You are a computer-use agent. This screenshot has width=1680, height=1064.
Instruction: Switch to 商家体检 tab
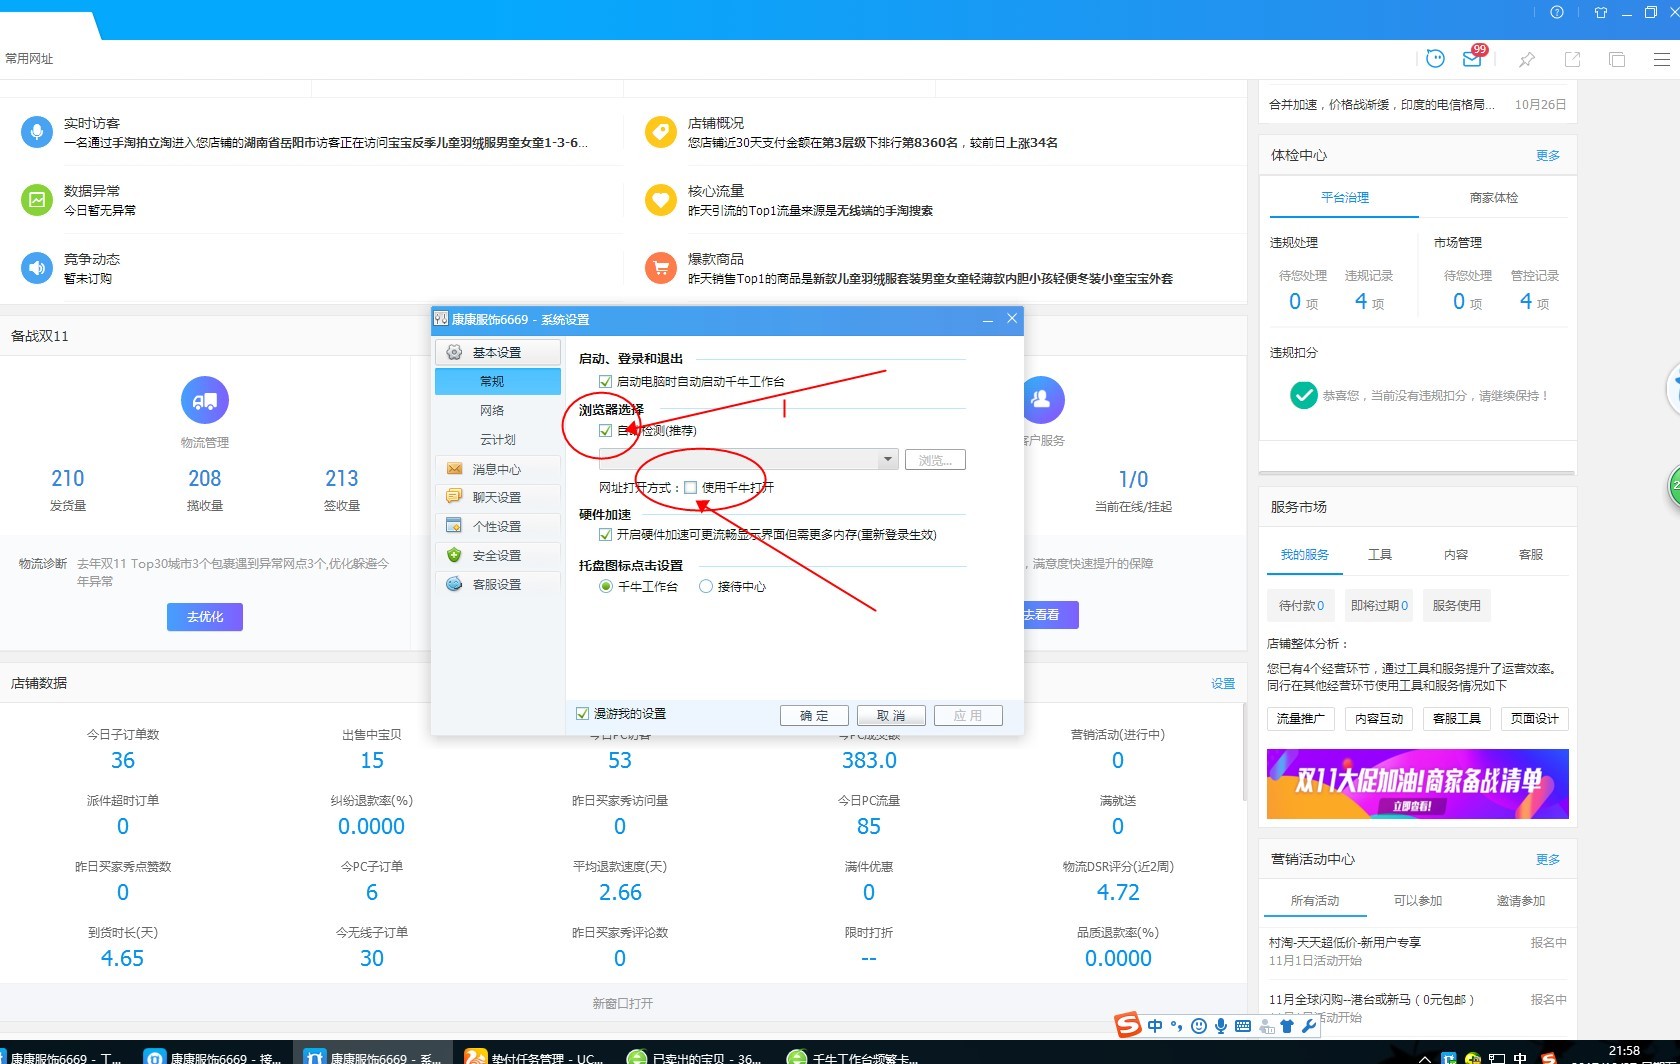tap(1493, 198)
